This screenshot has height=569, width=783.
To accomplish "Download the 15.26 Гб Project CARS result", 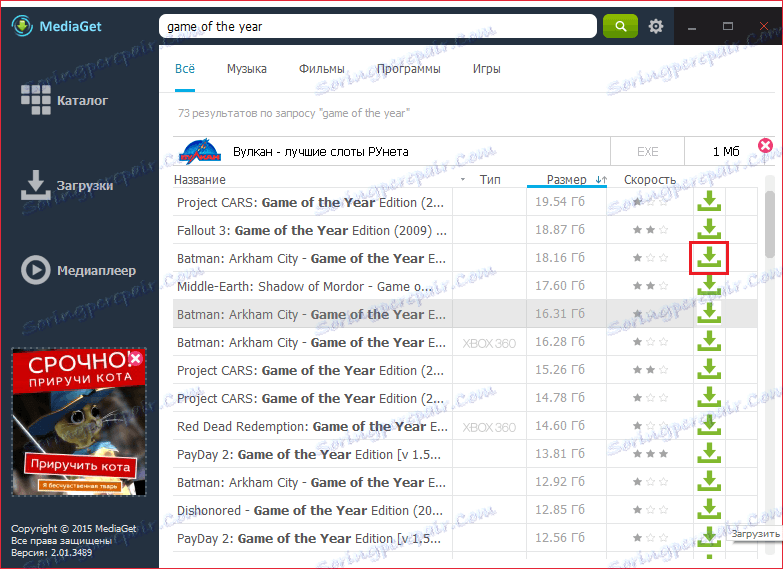I will pyautogui.click(x=709, y=370).
